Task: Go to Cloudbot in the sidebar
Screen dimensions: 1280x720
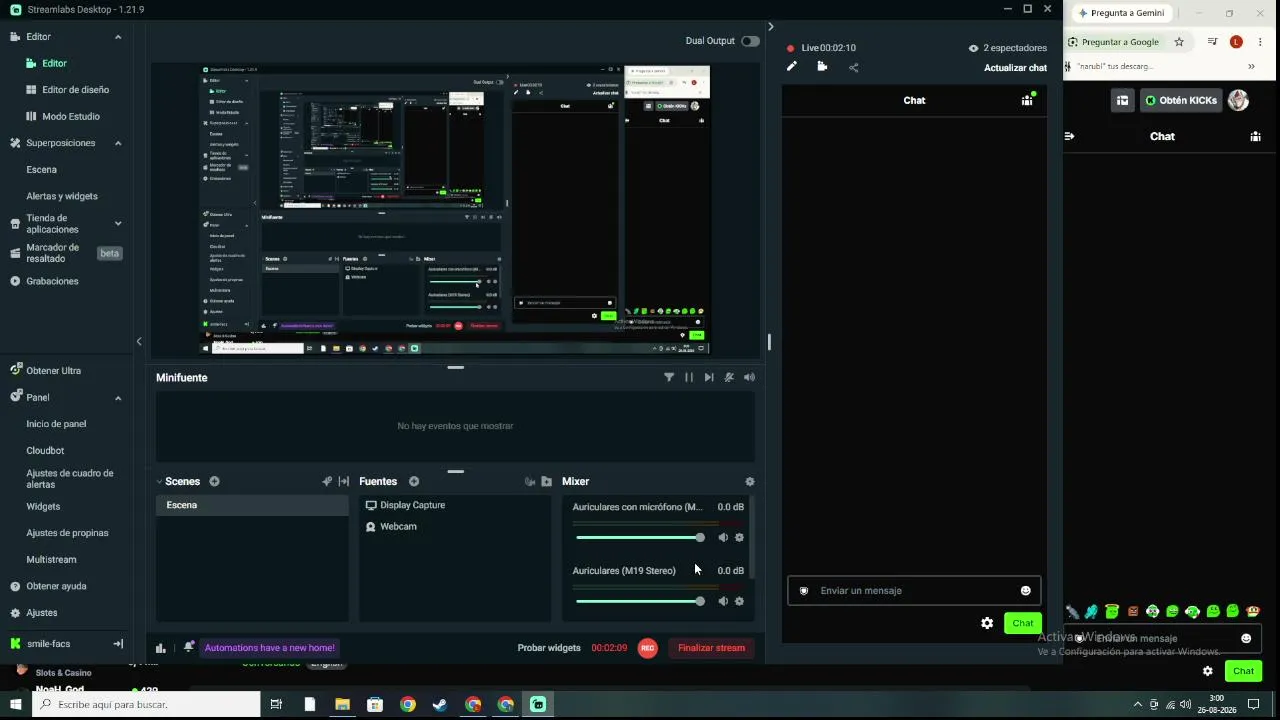Action: pos(45,451)
